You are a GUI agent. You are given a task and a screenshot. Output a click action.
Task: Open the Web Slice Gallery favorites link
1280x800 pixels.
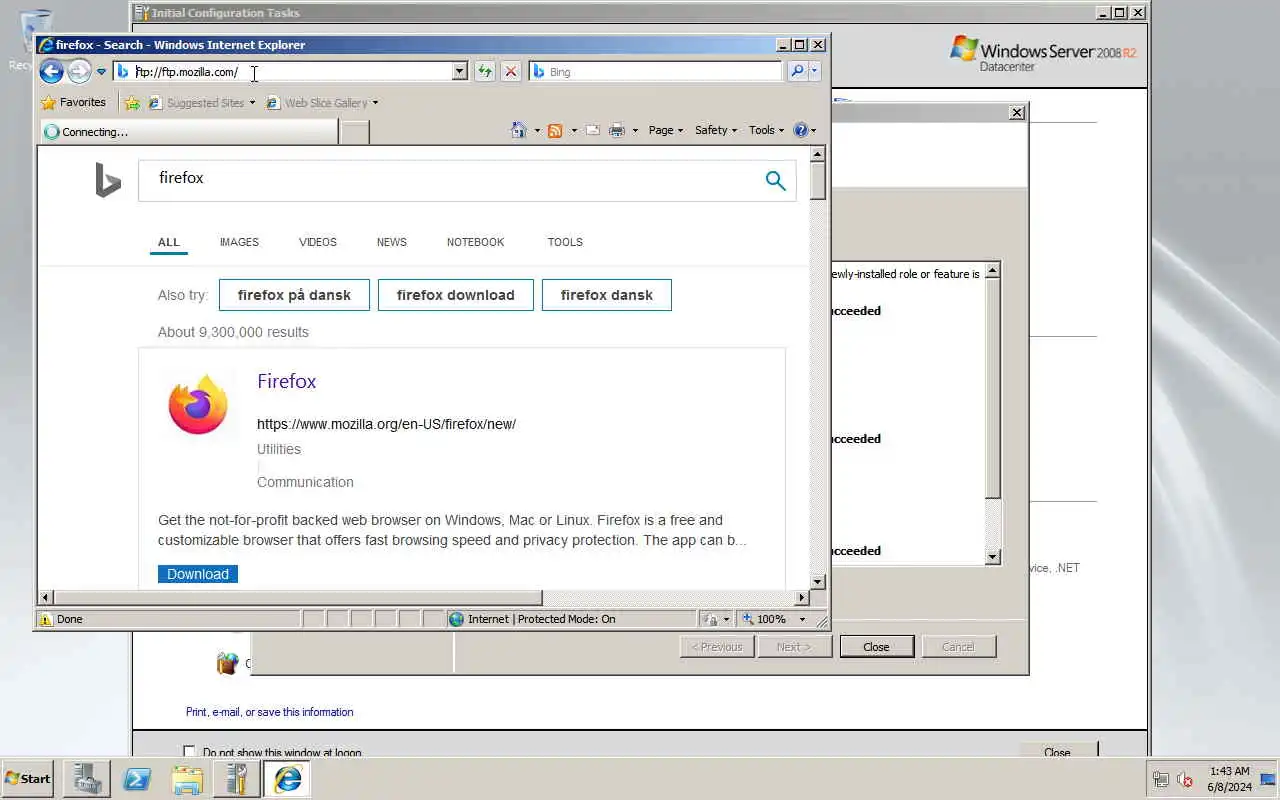323,102
